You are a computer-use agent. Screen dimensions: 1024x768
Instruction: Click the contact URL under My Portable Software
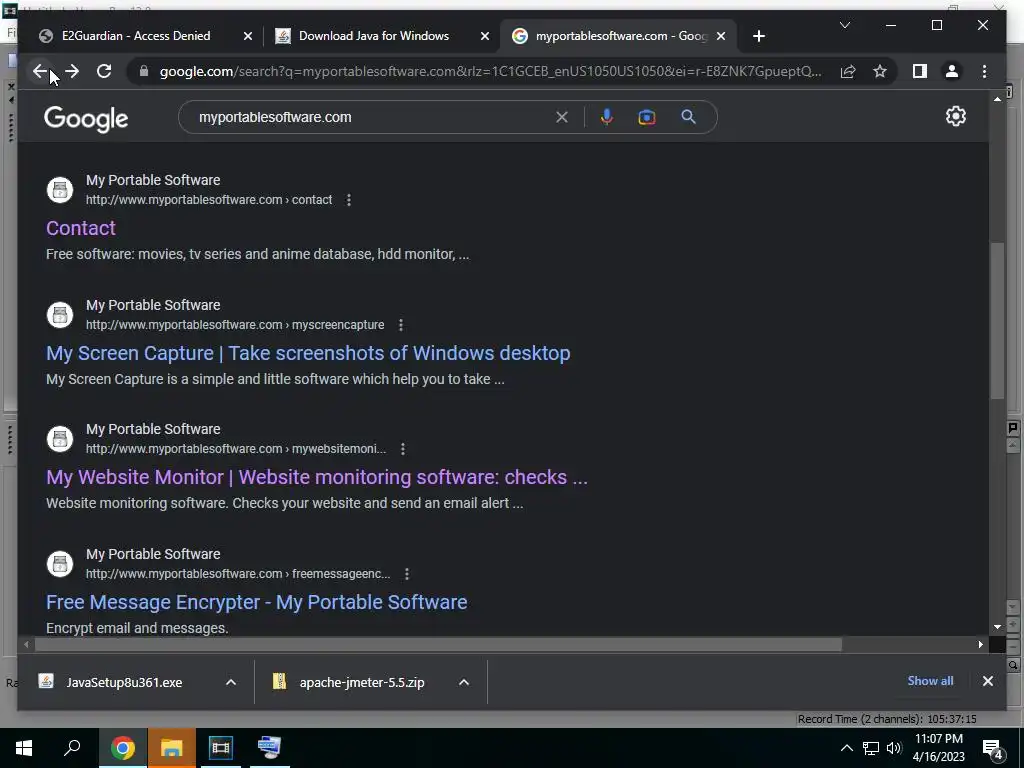pyautogui.click(x=209, y=200)
